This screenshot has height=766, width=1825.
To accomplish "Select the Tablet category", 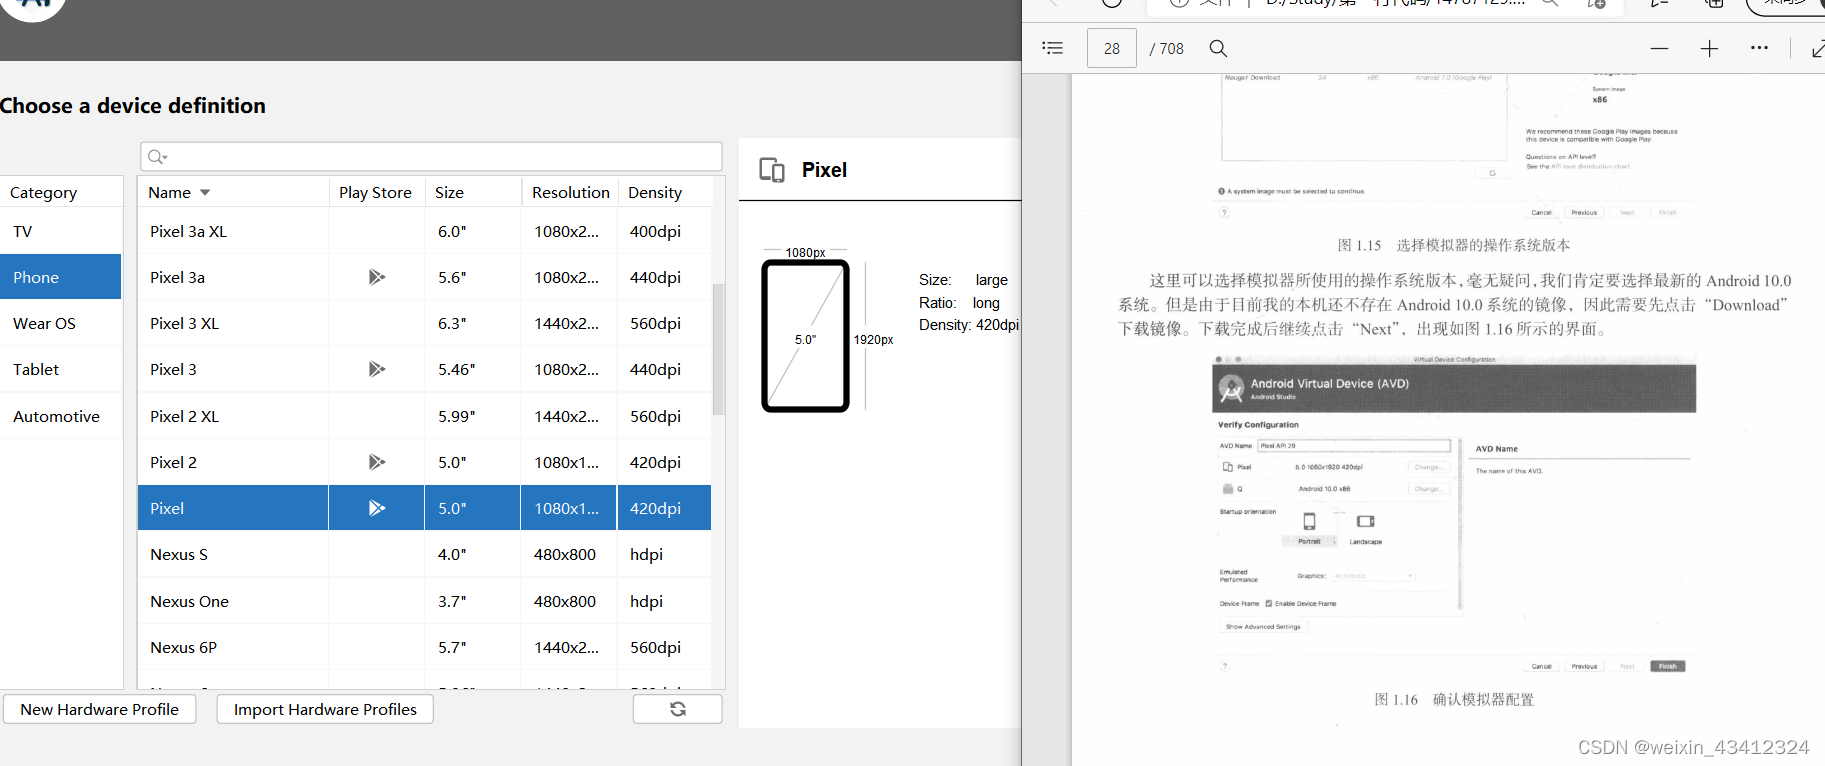I will coord(61,369).
